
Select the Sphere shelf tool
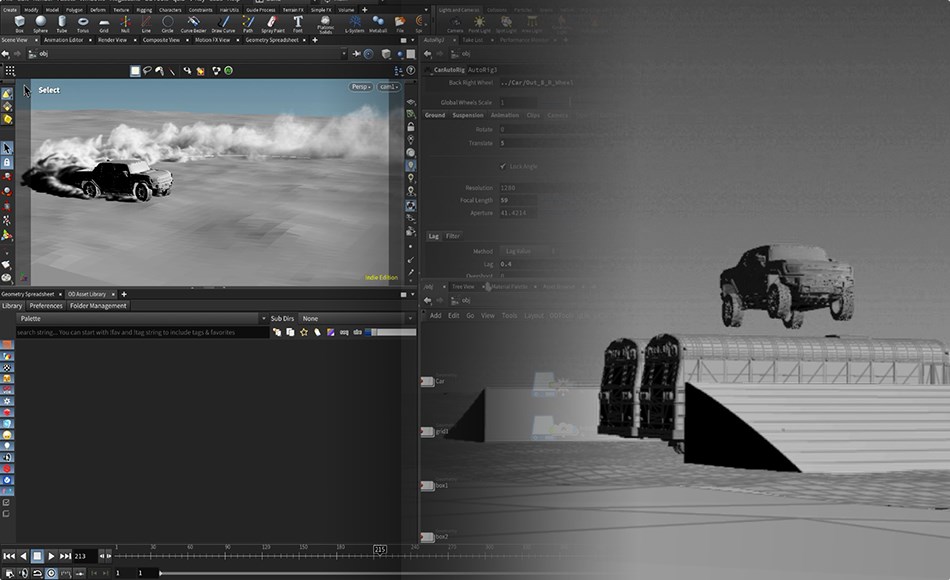click(40, 22)
